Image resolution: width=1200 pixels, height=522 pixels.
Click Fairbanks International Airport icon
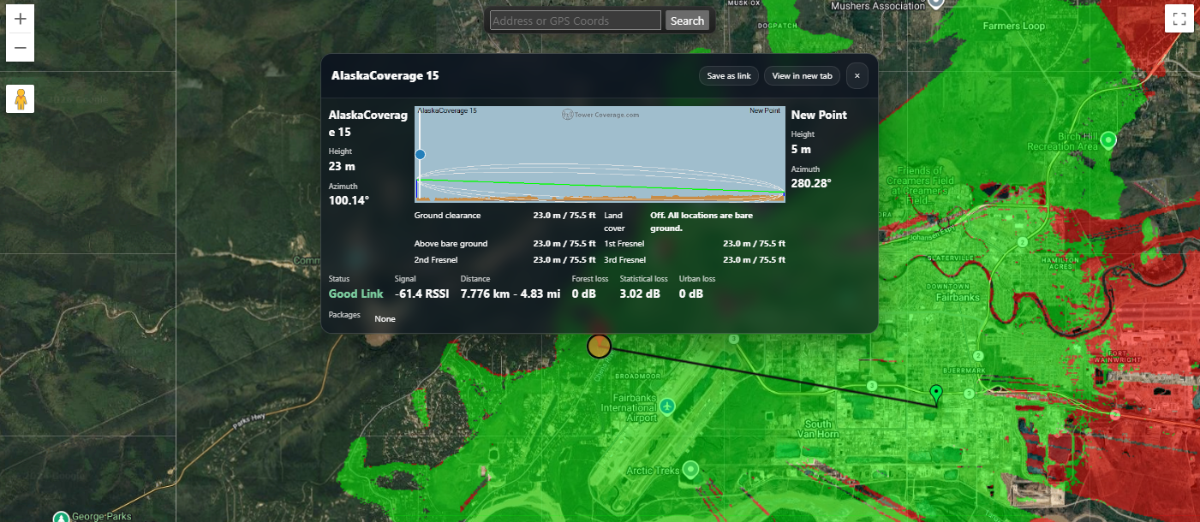[x=668, y=406]
